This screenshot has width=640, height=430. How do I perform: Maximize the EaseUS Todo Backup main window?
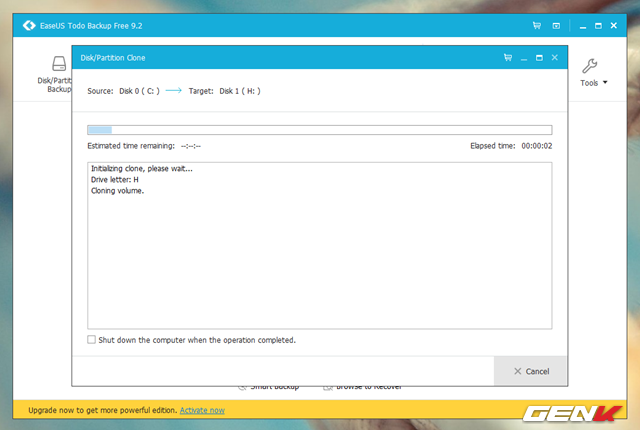(598, 26)
